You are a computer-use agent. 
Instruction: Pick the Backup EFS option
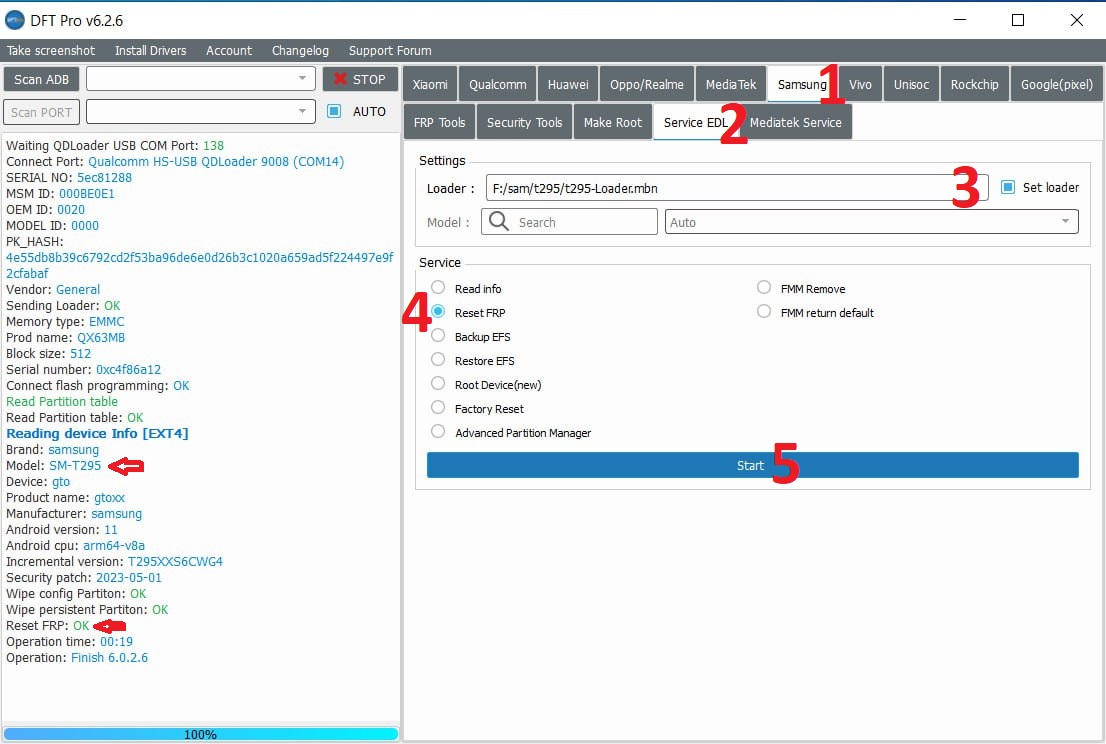[438, 336]
